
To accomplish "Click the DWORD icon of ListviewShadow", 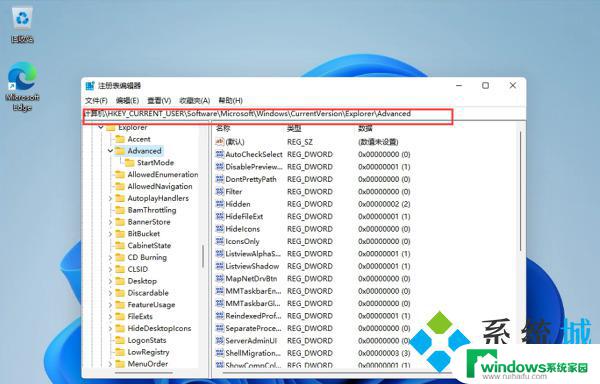I will click(220, 266).
